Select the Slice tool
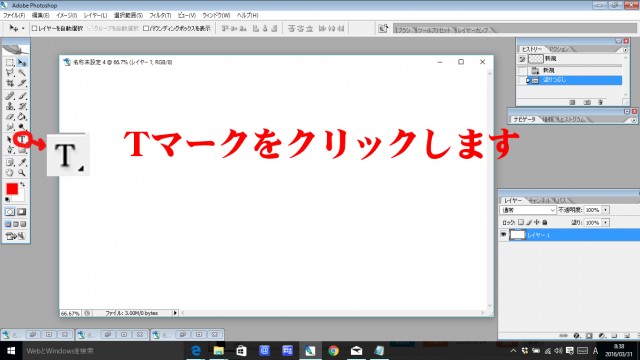The width and height of the screenshot is (640, 360). [22, 83]
